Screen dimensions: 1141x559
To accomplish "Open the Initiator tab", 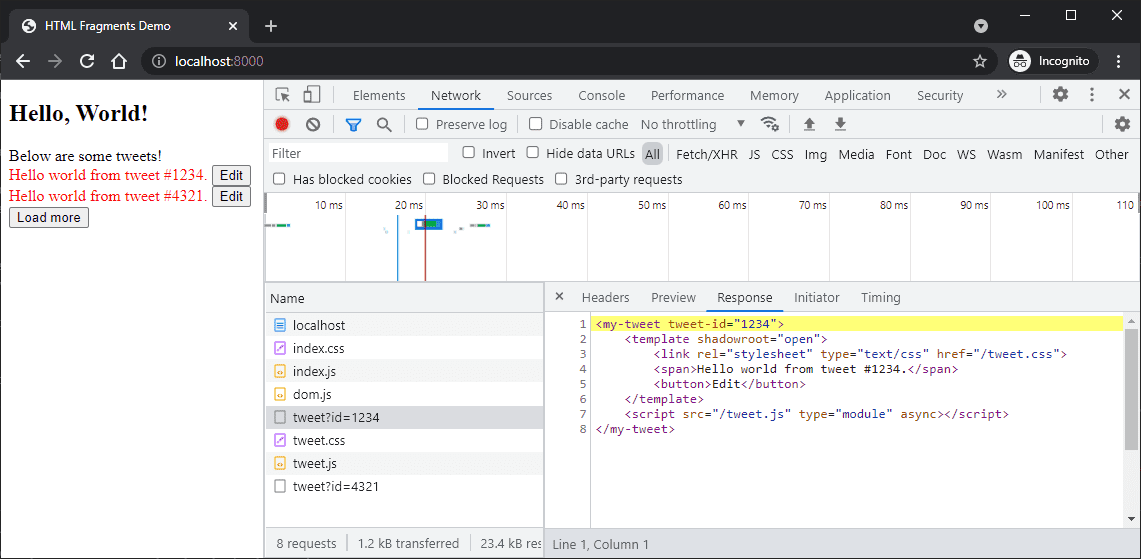I will (x=816, y=297).
